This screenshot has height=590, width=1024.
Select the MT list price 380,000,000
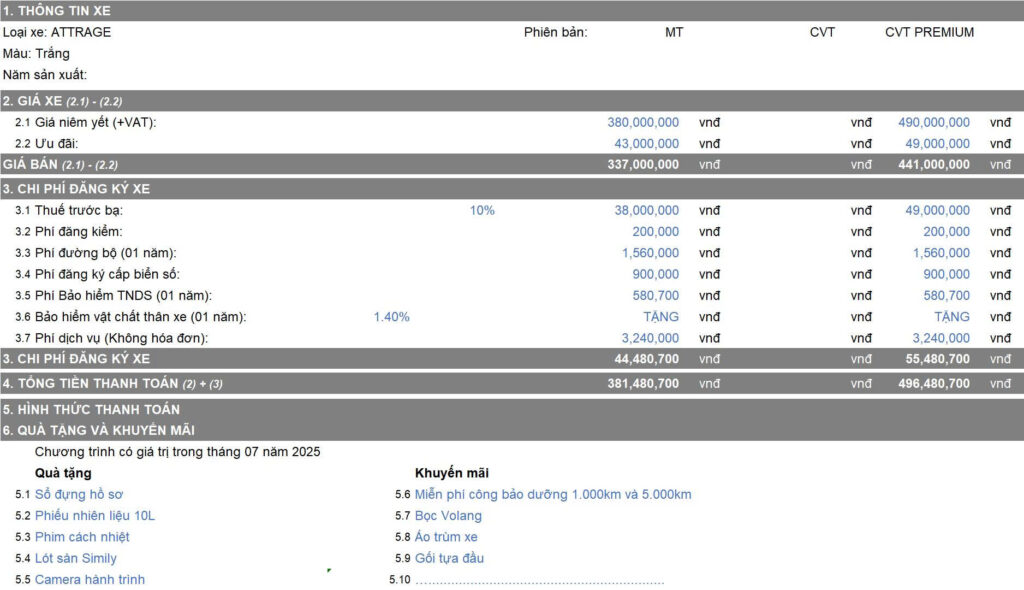click(643, 122)
